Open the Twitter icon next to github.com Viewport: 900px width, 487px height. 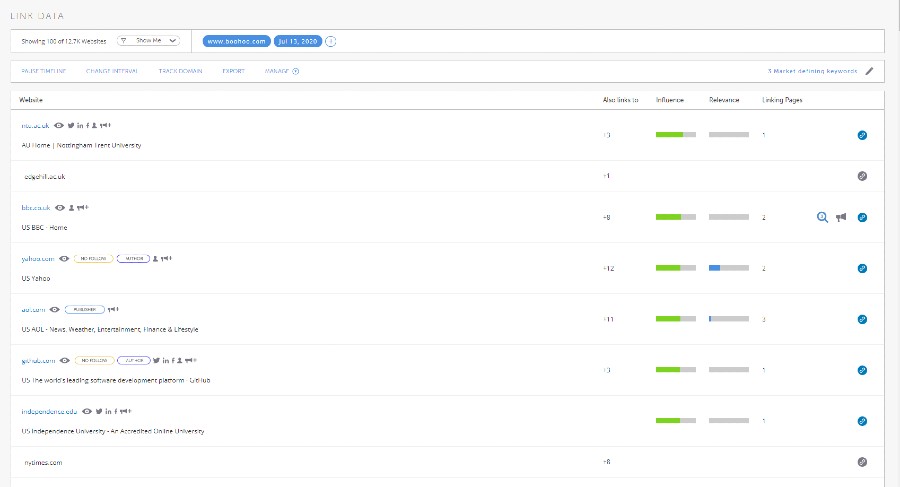coord(157,360)
